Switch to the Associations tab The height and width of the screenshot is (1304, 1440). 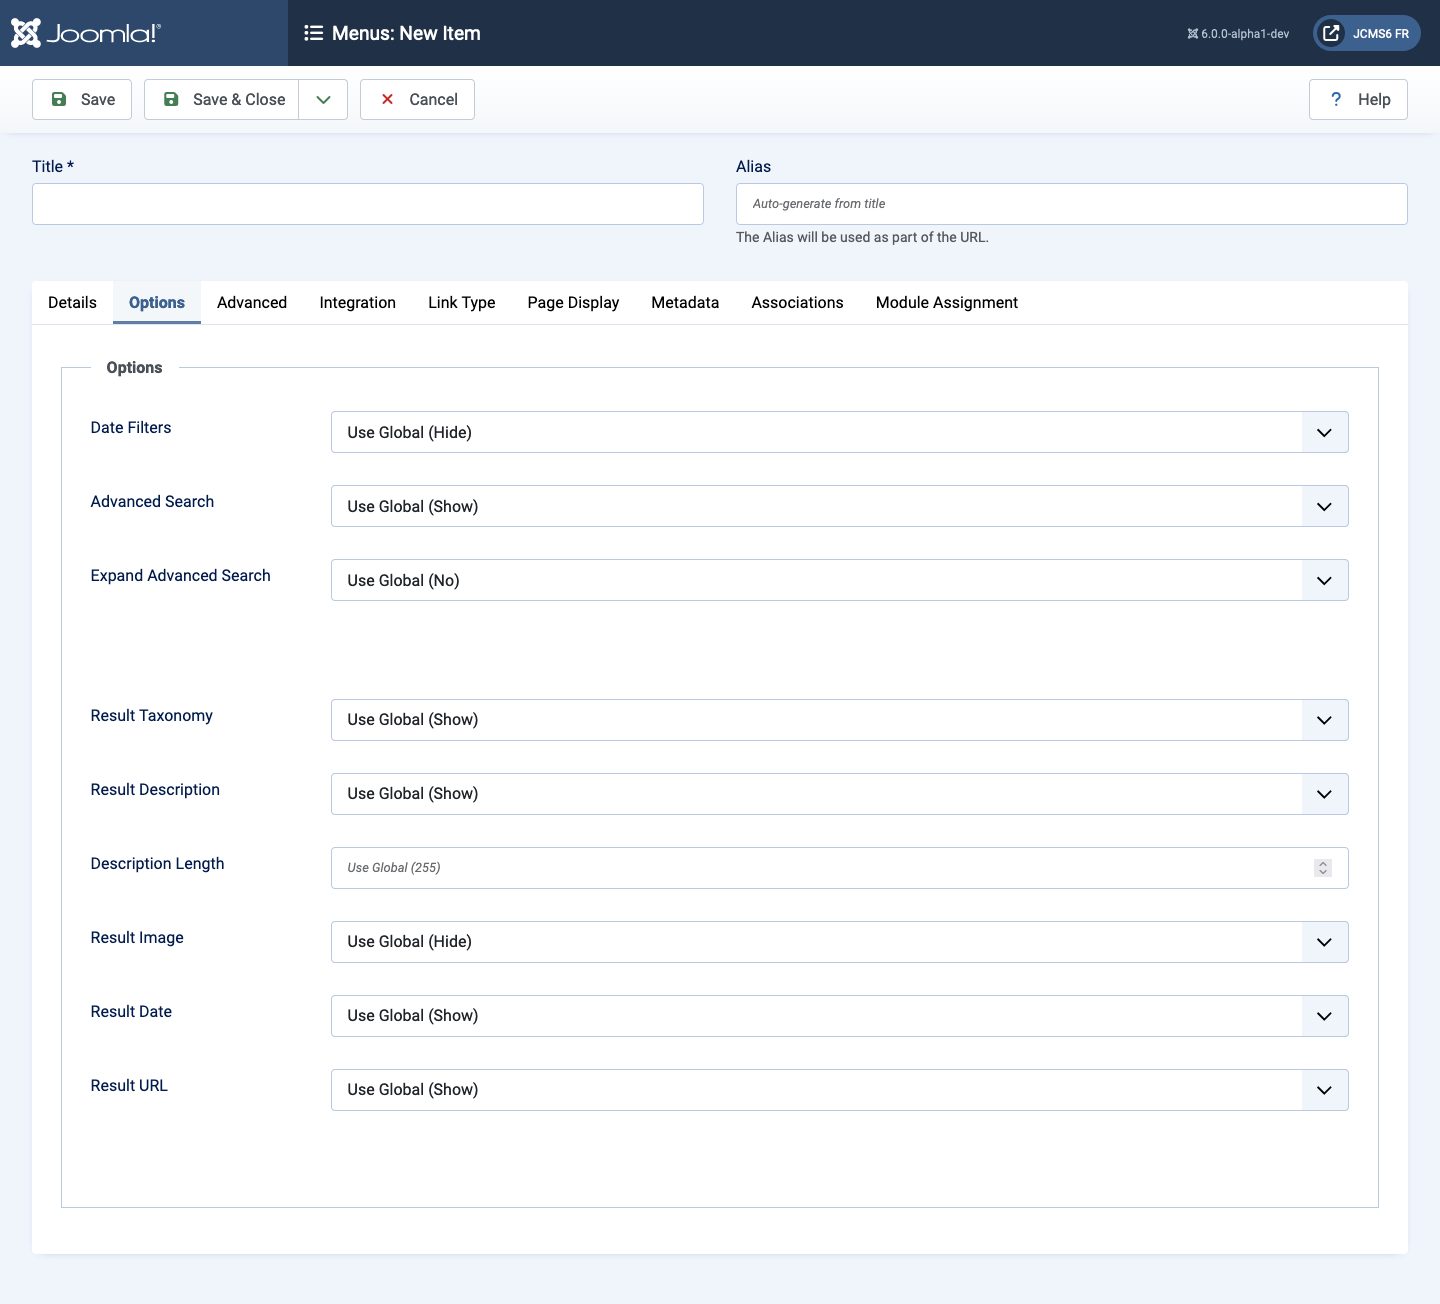[x=797, y=302]
